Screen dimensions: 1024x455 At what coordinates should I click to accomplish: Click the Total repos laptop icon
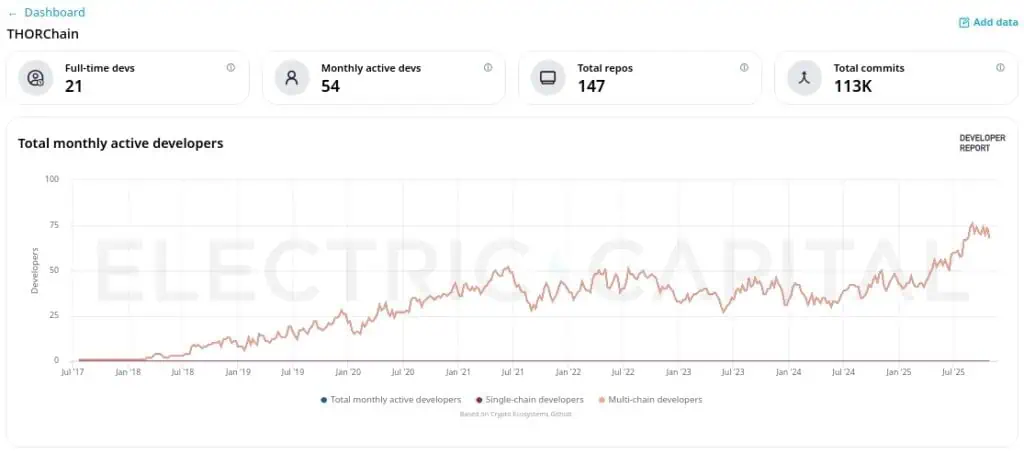click(548, 77)
